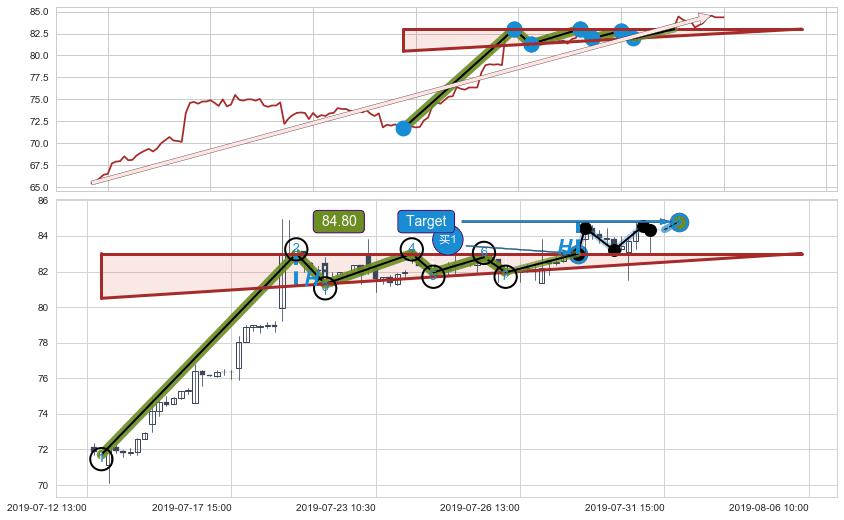
Task: Select the black dot at the V-shape bottom
Action: (x=615, y=250)
